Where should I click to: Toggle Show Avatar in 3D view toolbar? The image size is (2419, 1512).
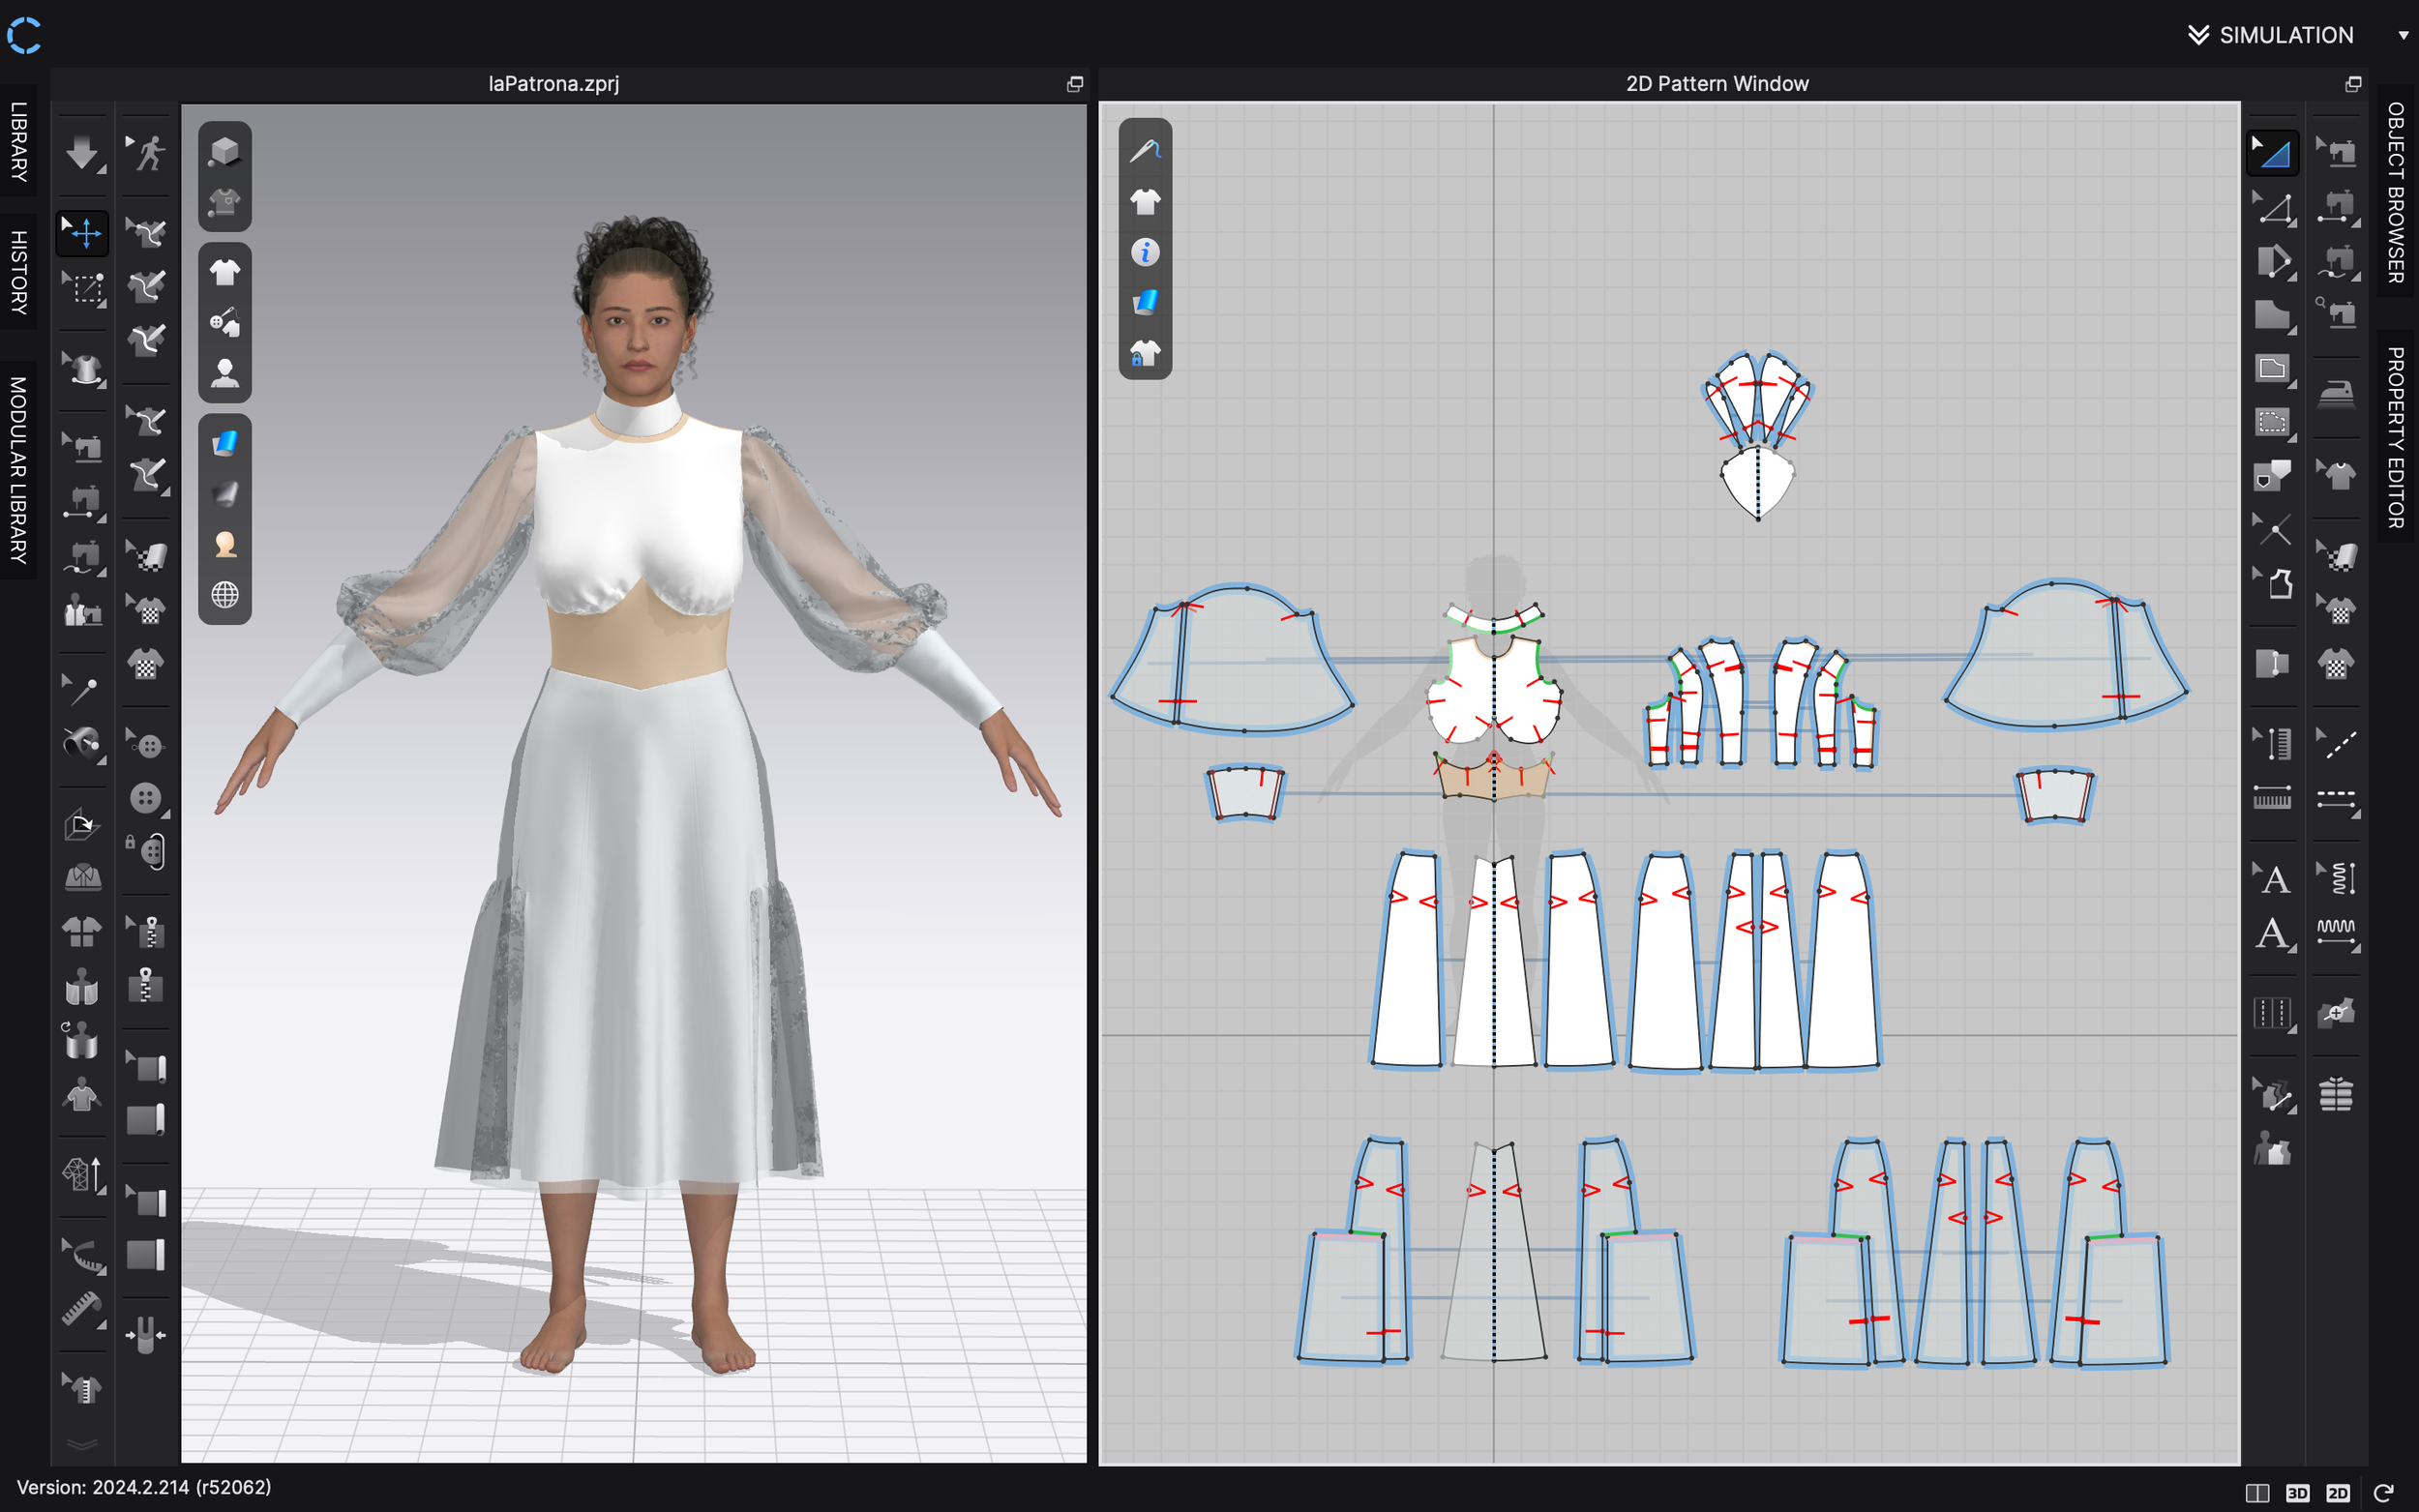pyautogui.click(x=225, y=374)
